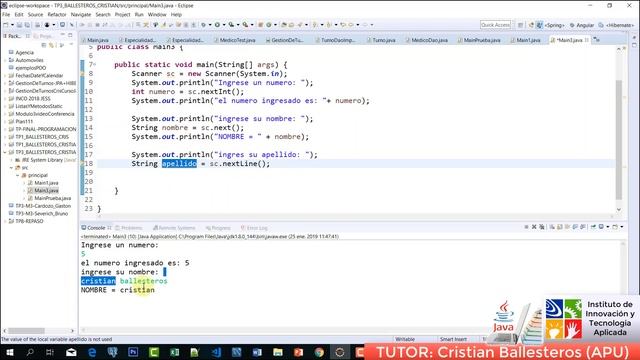This screenshot has width=640, height=360.
Task: Open the File menu
Action: [x=6, y=14]
